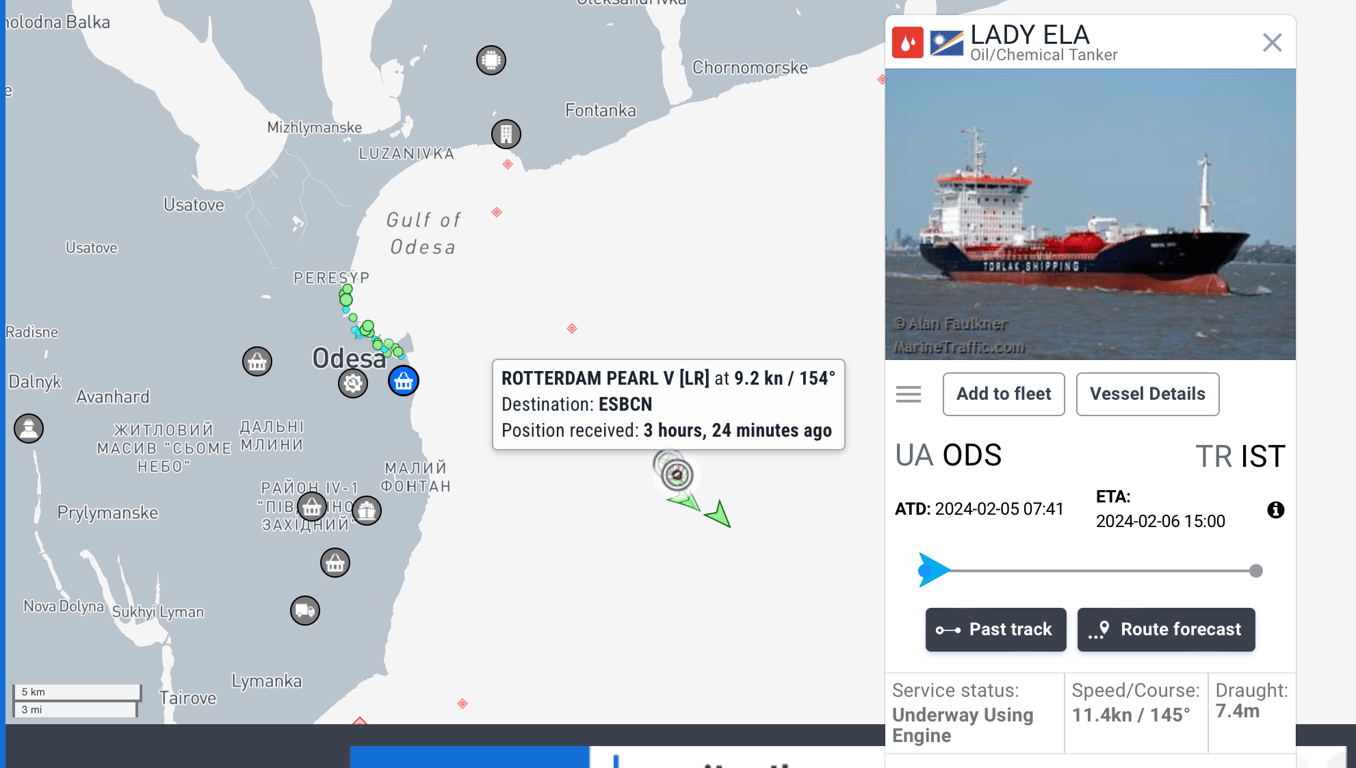Click the blue voyage progress arrow

(933, 570)
